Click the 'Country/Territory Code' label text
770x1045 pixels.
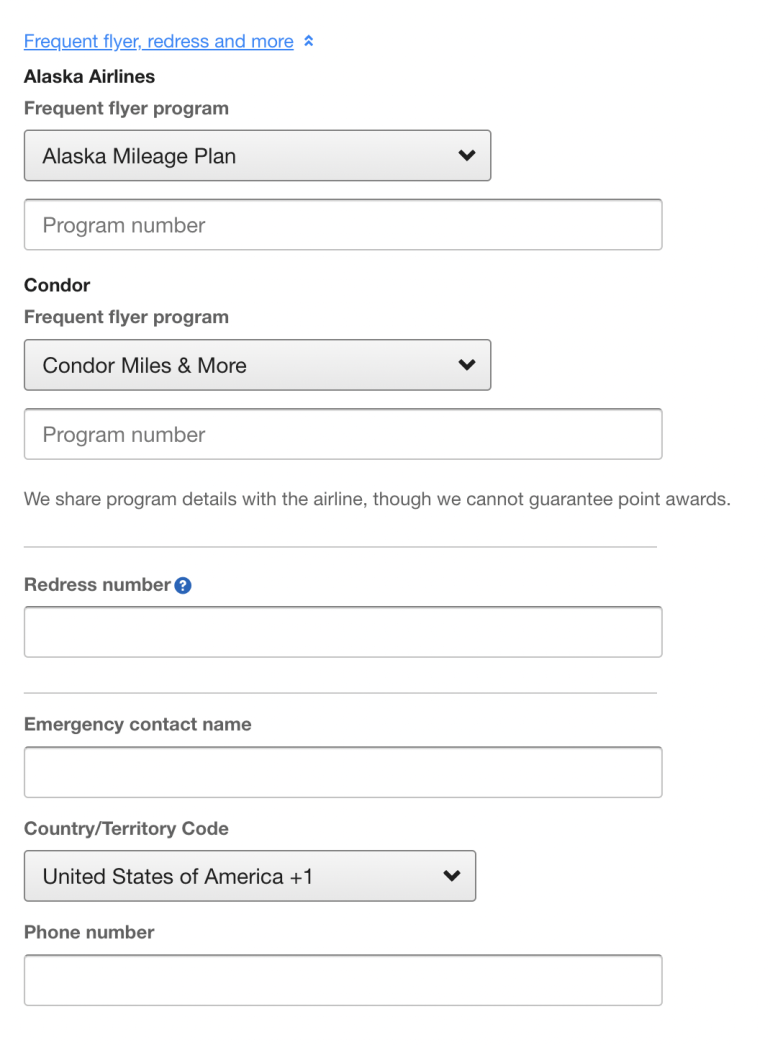(126, 829)
